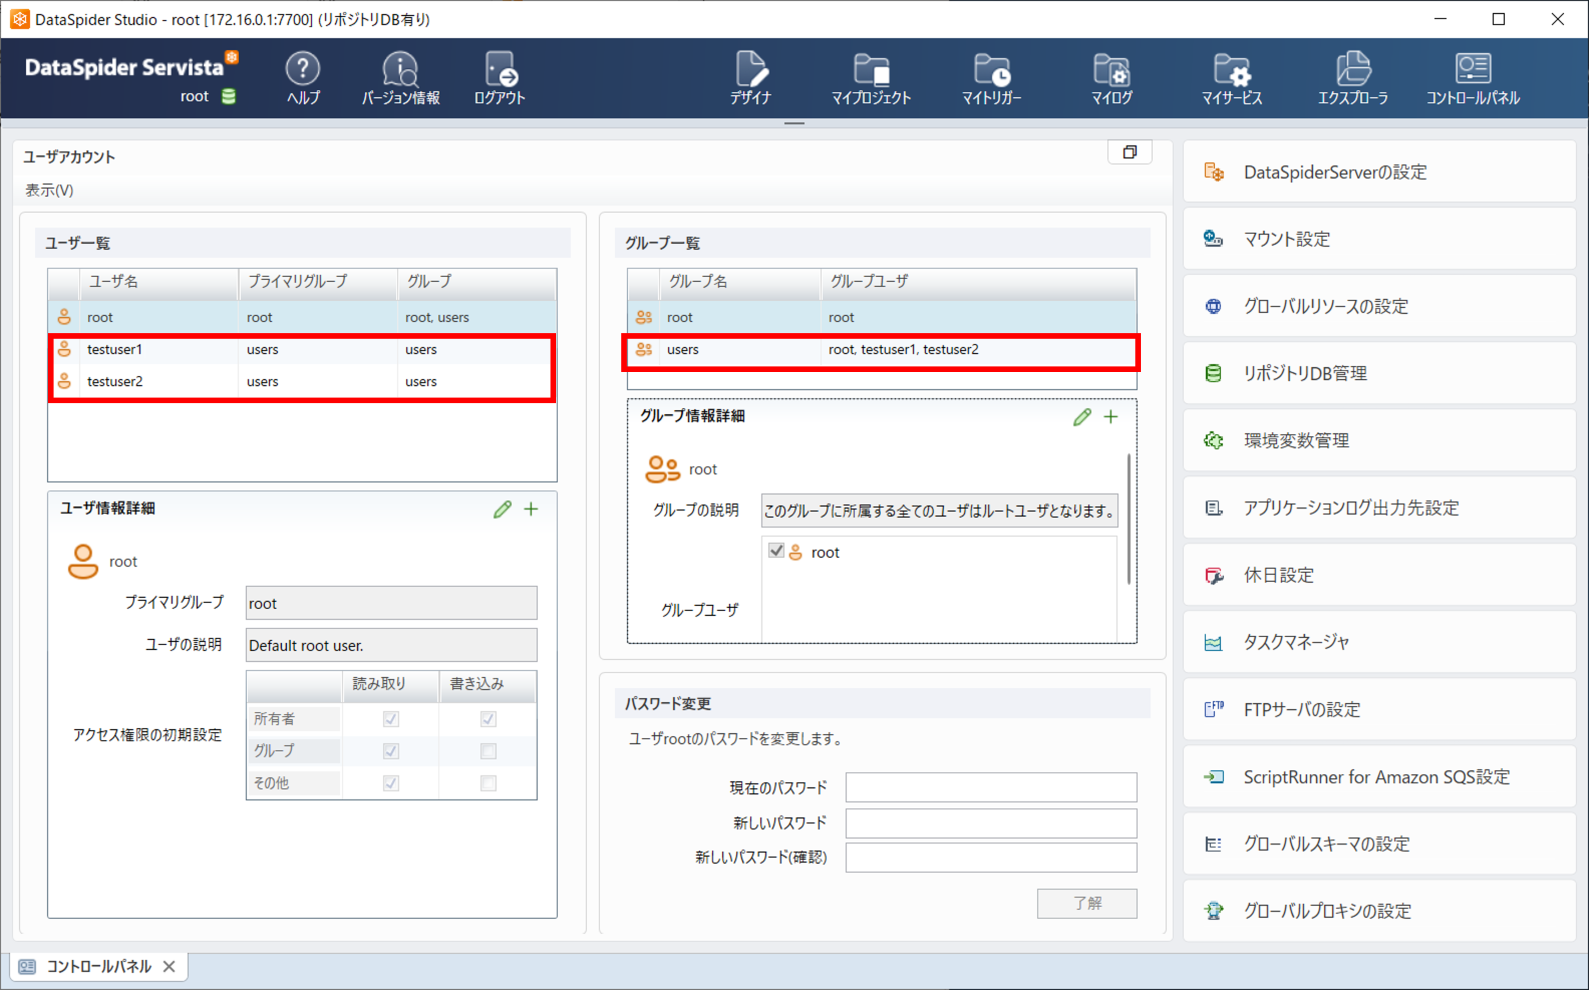Click the 了解 button
The height and width of the screenshot is (990, 1589).
click(x=1087, y=903)
